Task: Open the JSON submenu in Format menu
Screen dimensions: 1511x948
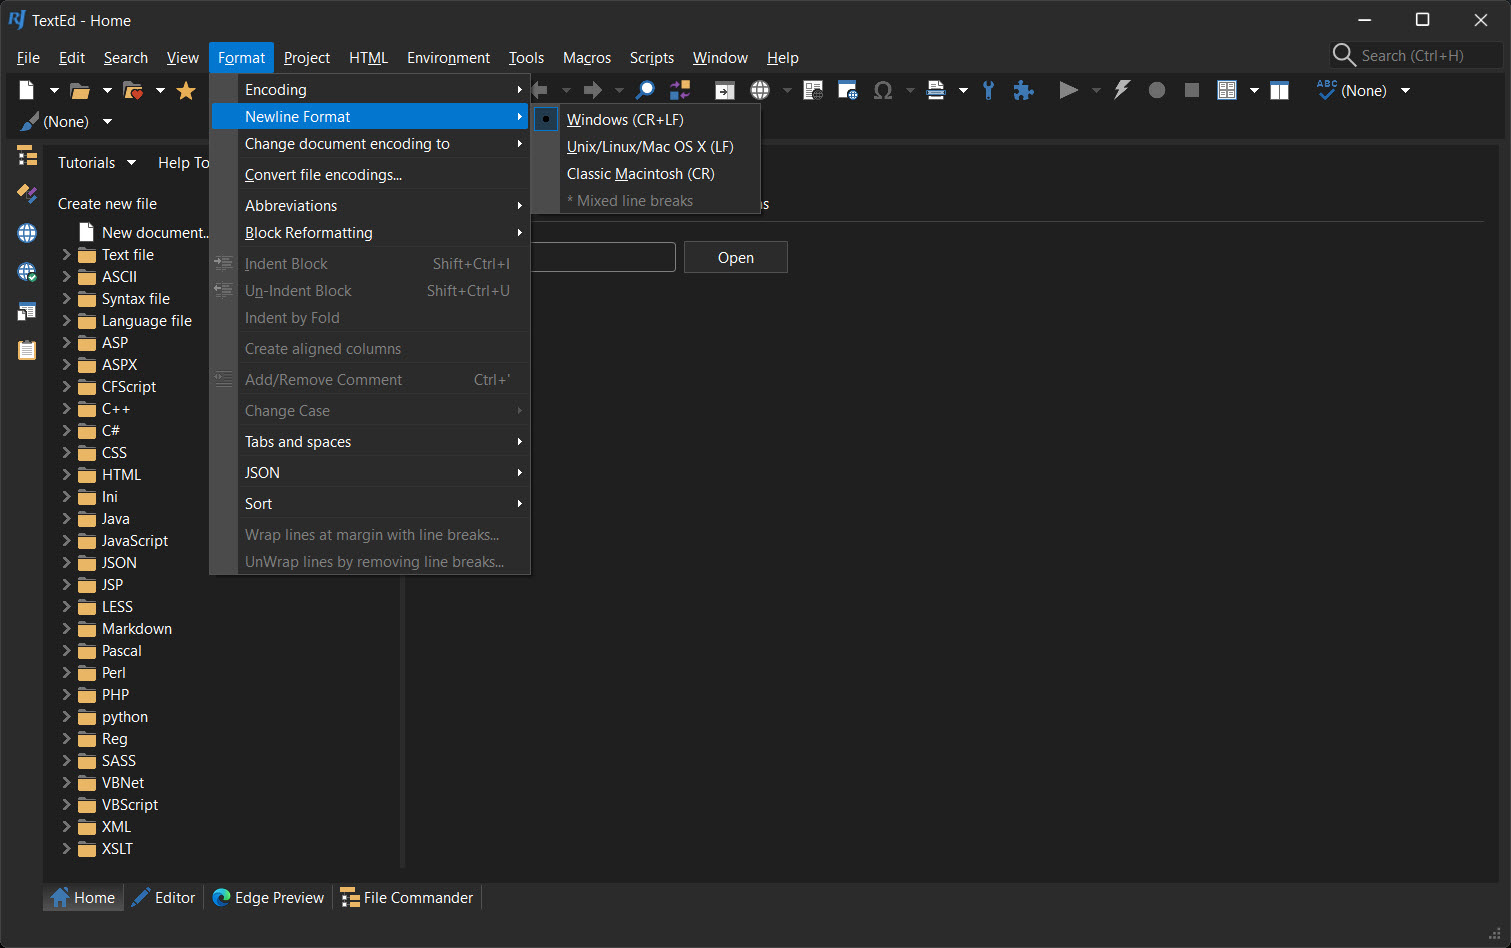Action: tap(370, 473)
